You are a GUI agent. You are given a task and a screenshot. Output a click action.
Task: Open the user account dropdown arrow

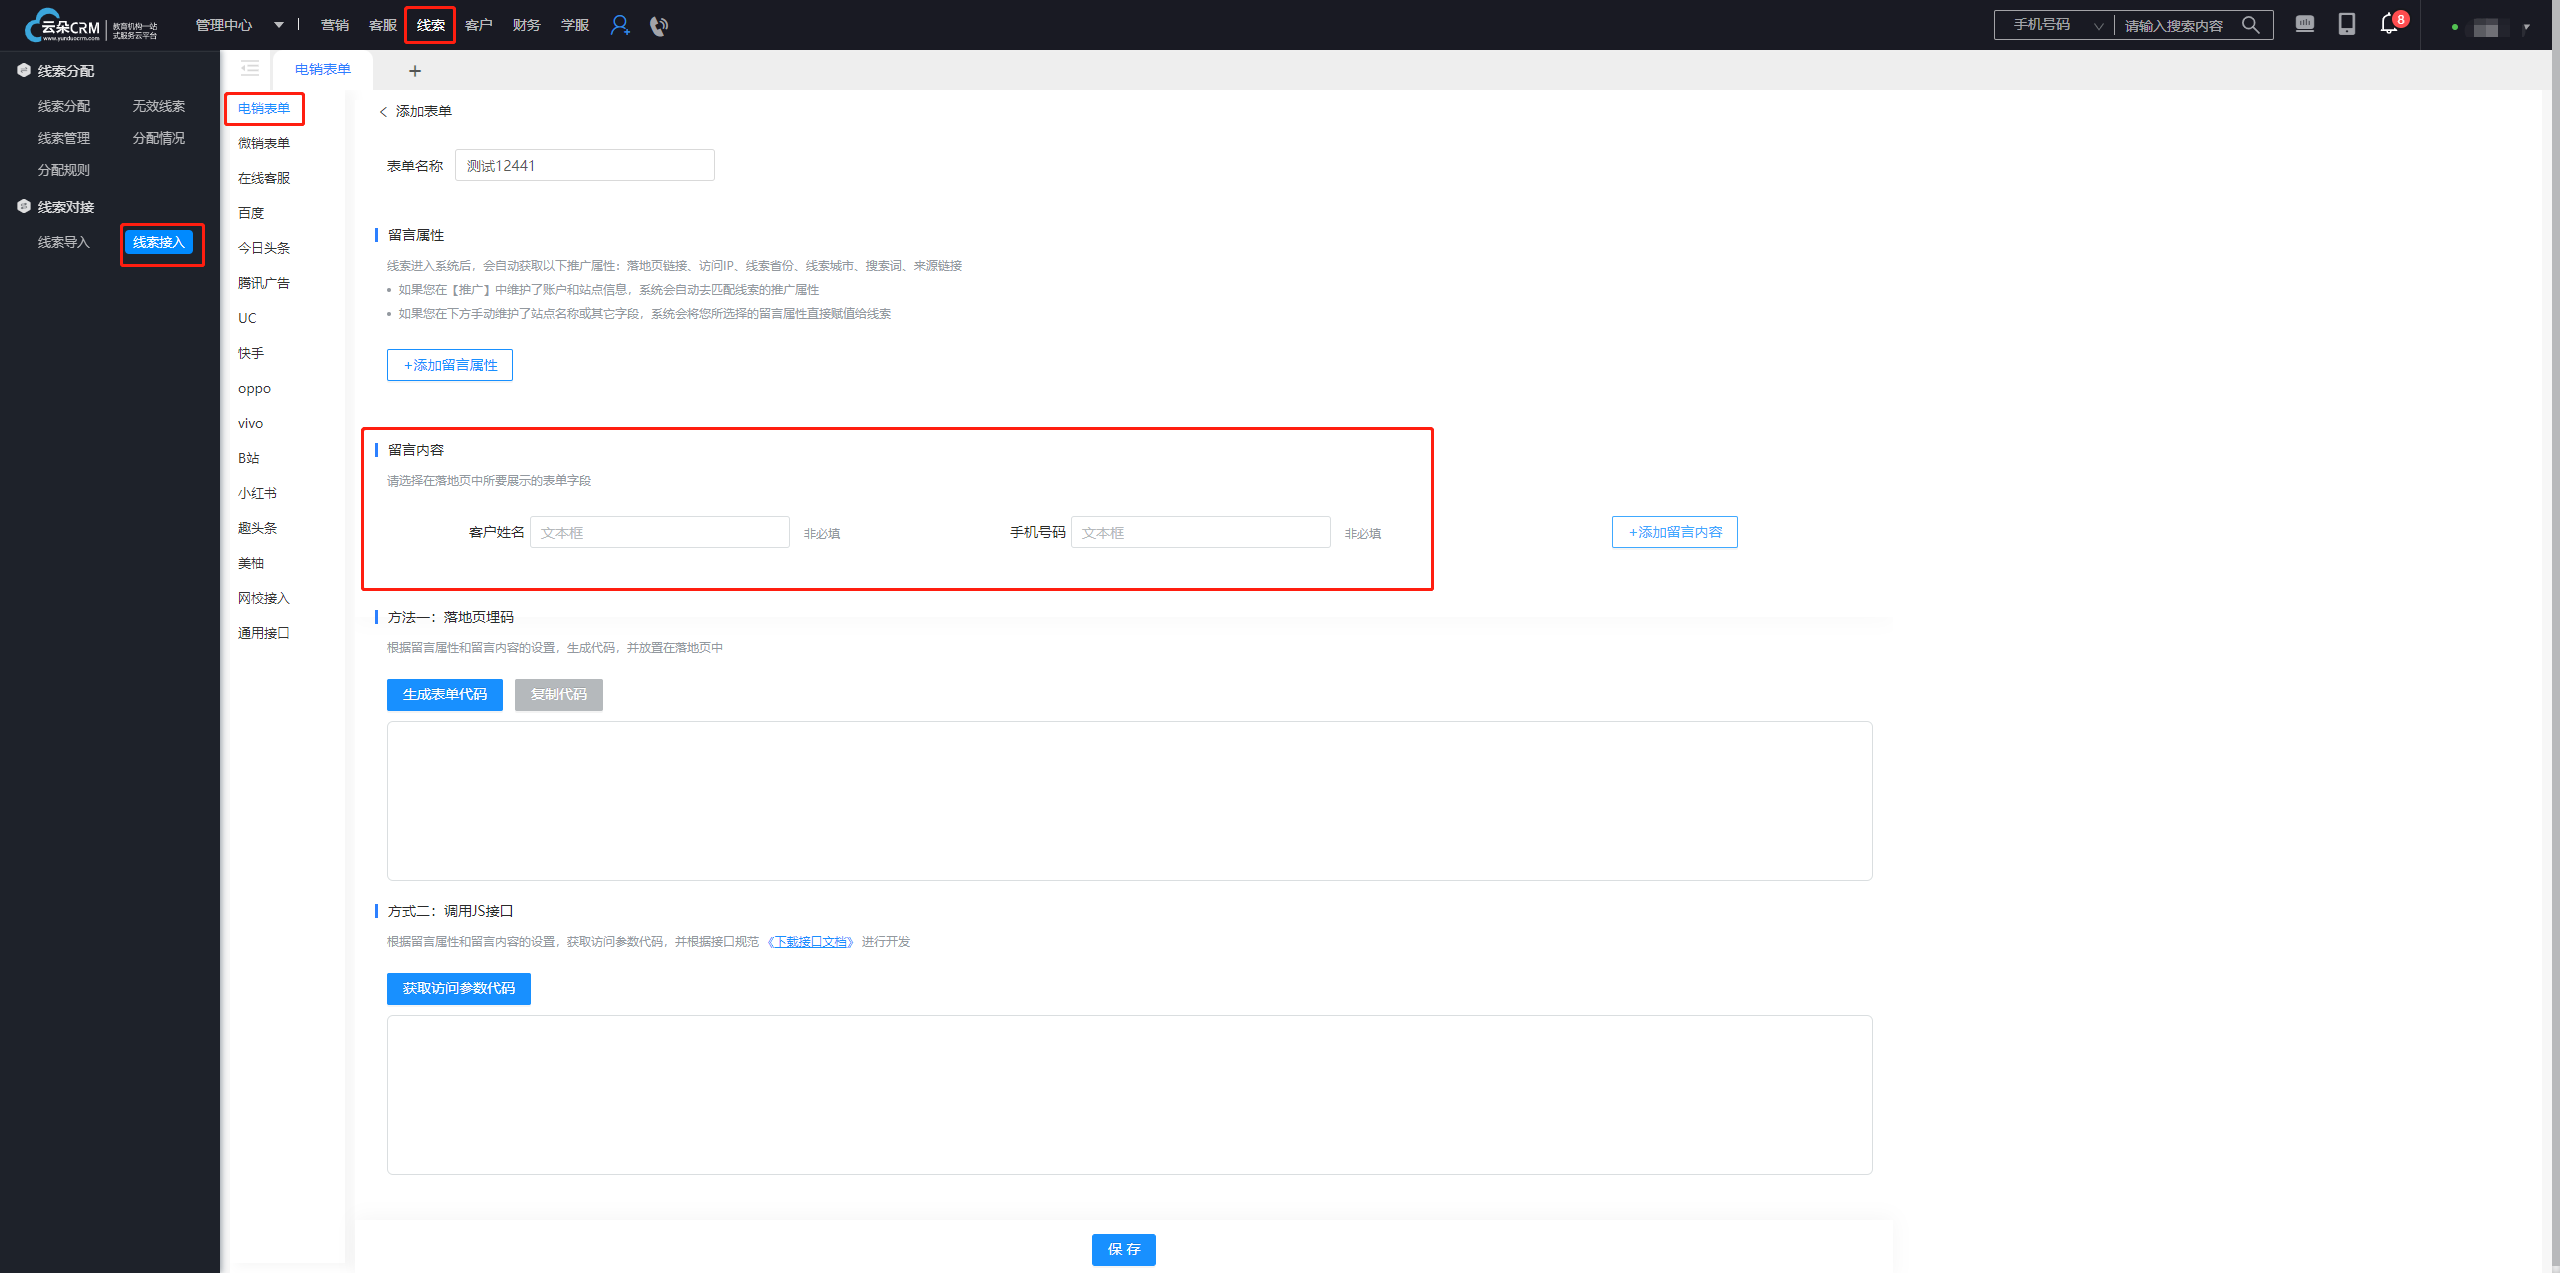point(2526,27)
